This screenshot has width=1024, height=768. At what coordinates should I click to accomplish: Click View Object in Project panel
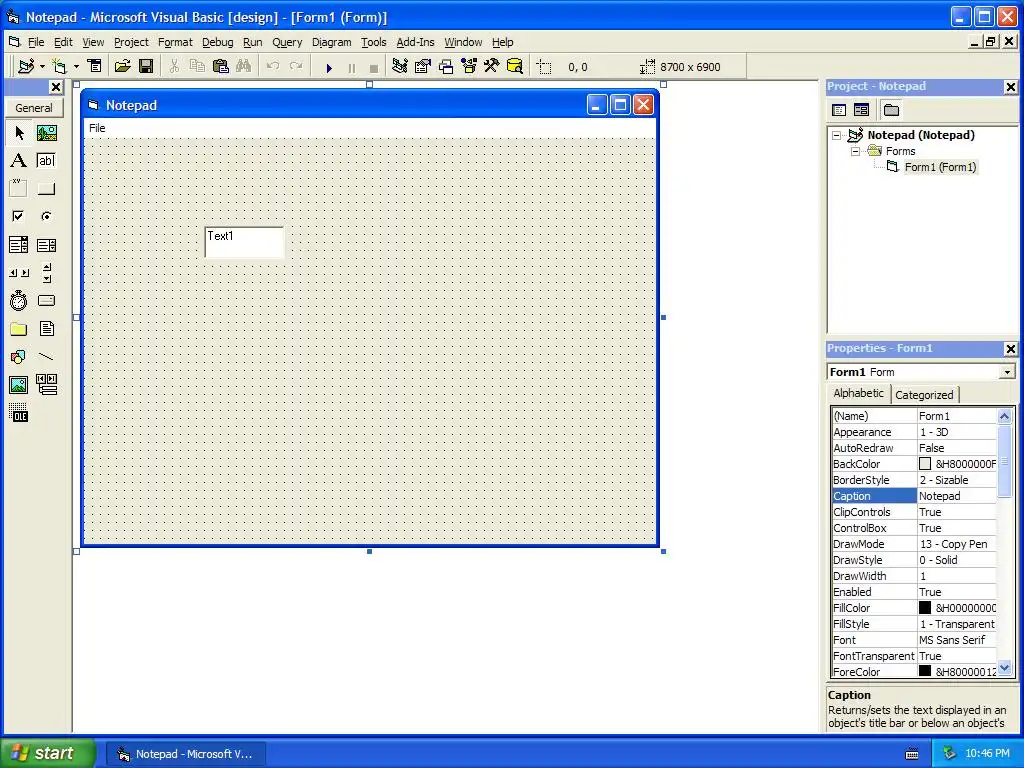pos(862,110)
